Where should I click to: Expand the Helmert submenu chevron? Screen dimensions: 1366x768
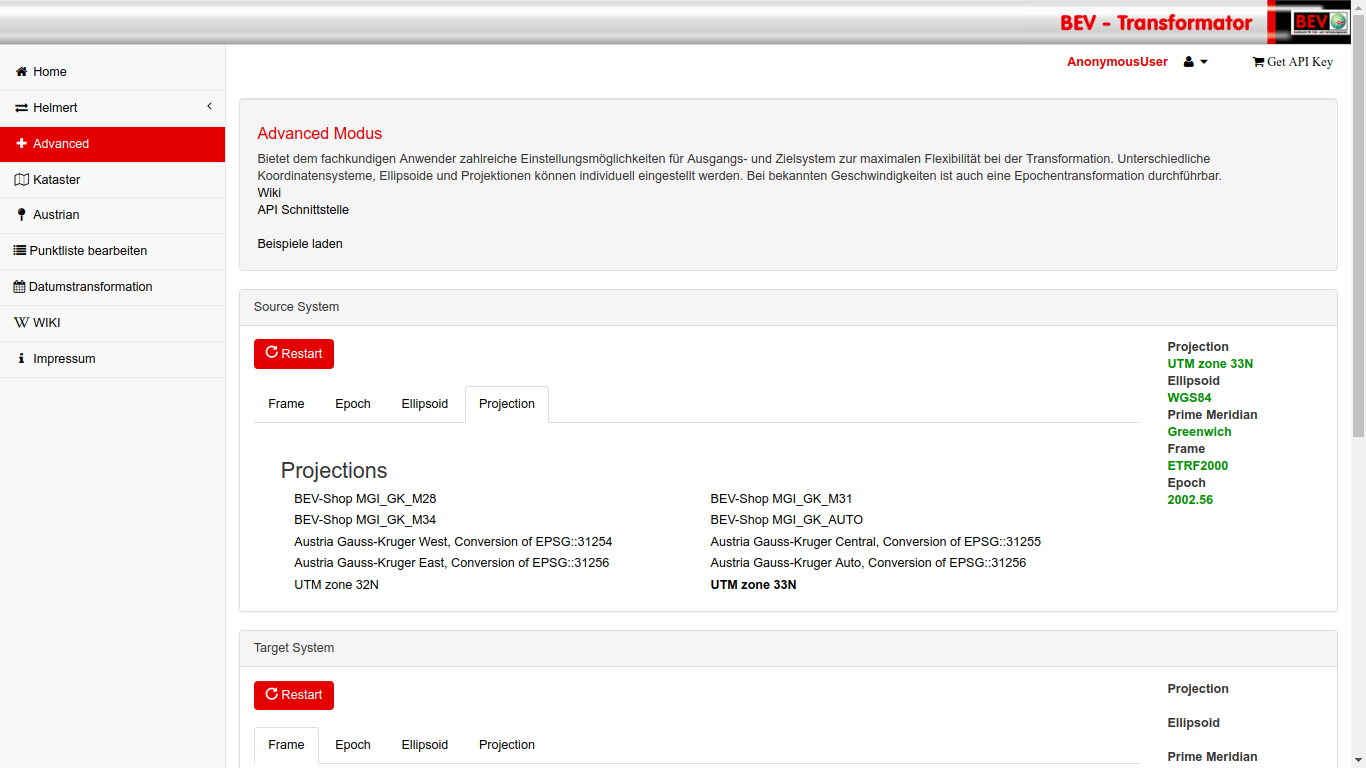click(210, 106)
